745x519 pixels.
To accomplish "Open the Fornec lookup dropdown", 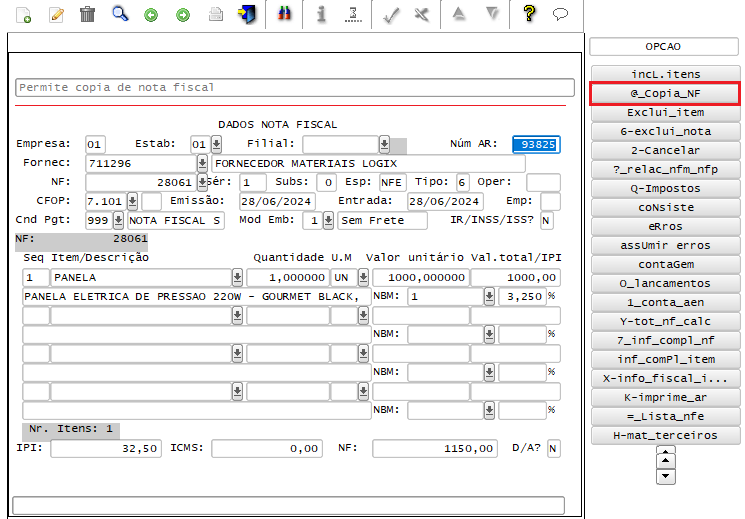I will tap(202, 163).
